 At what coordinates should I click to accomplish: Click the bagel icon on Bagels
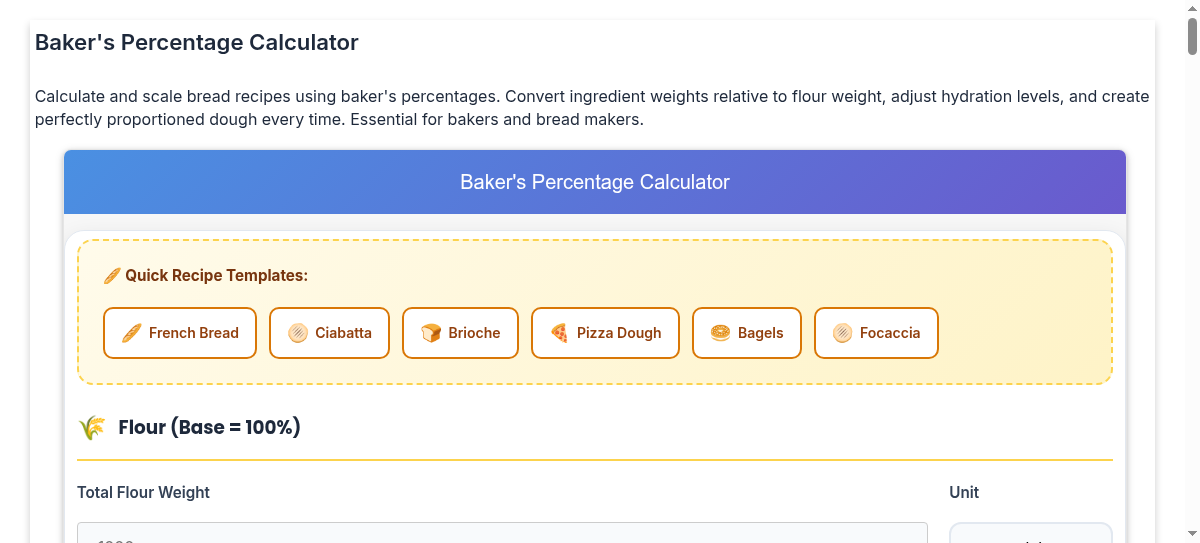[x=720, y=333]
